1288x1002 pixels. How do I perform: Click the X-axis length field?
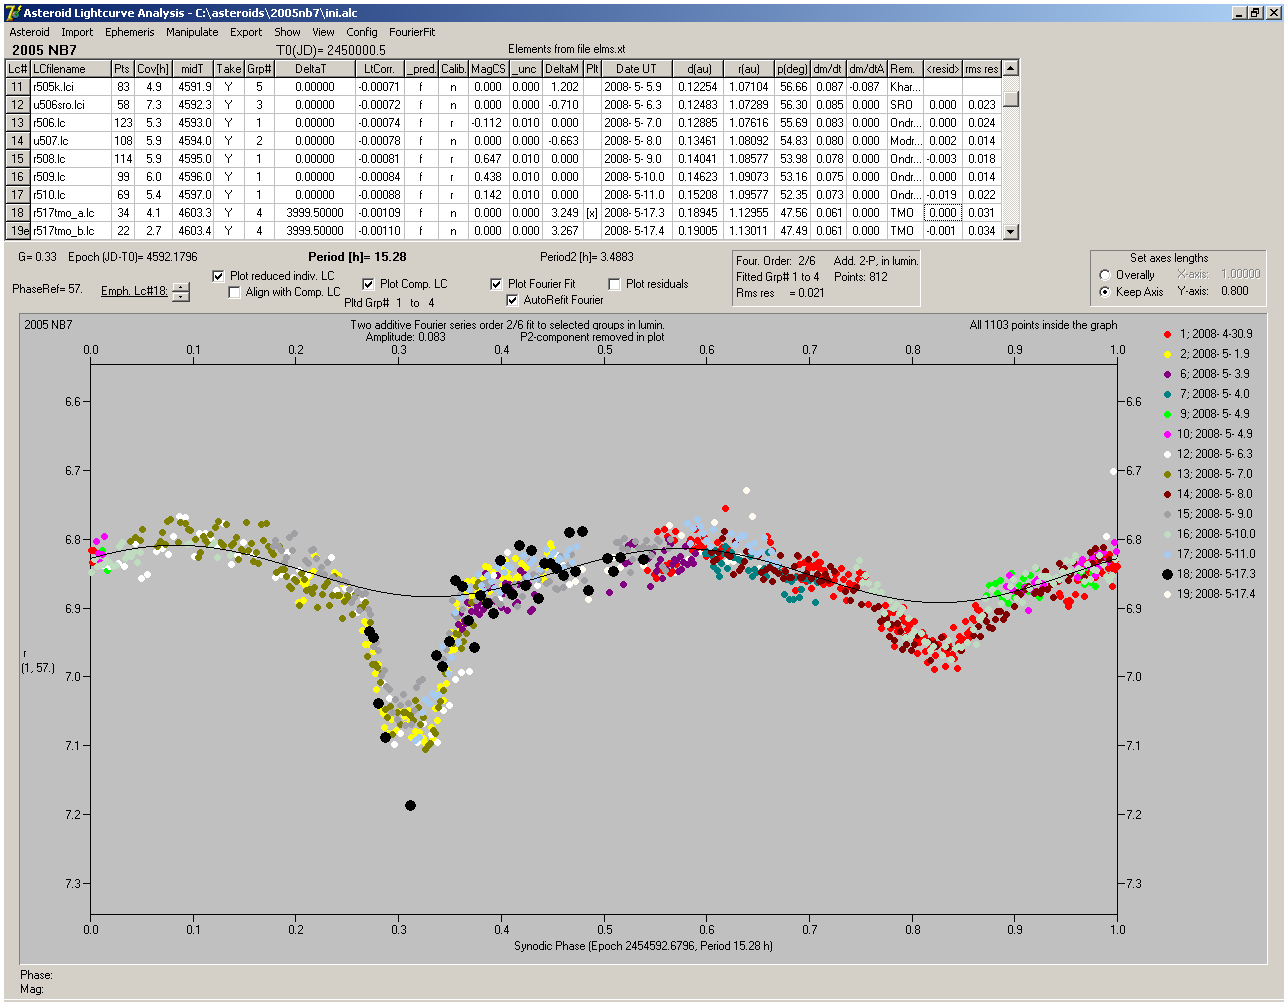[1240, 274]
